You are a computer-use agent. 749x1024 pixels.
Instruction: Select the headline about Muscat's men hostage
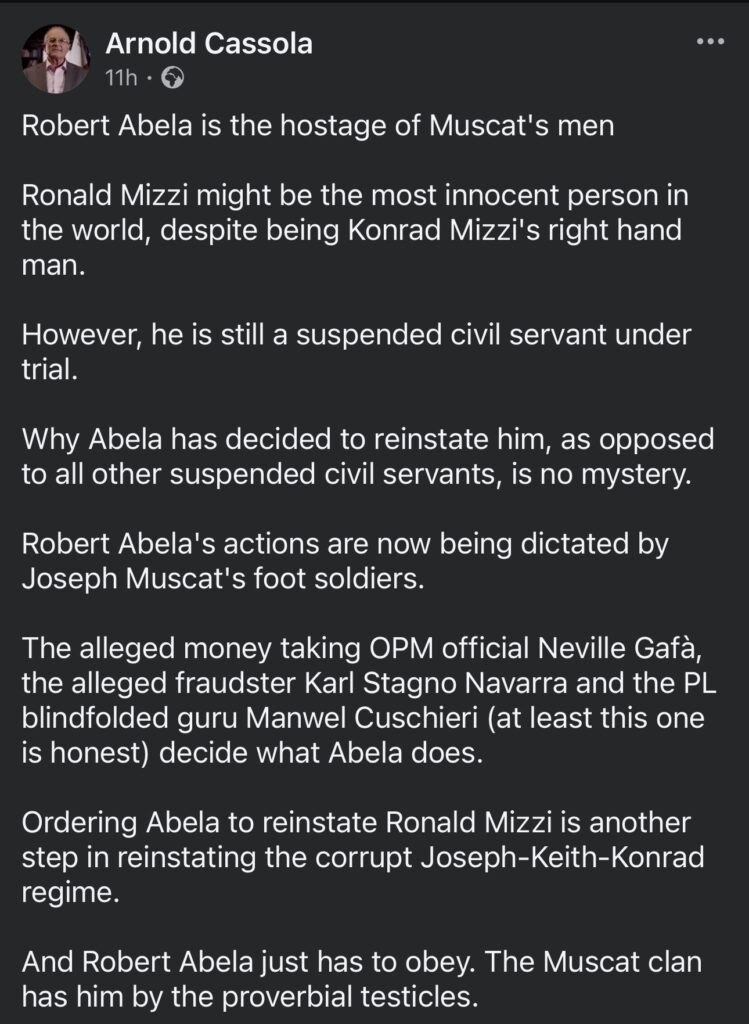318,125
